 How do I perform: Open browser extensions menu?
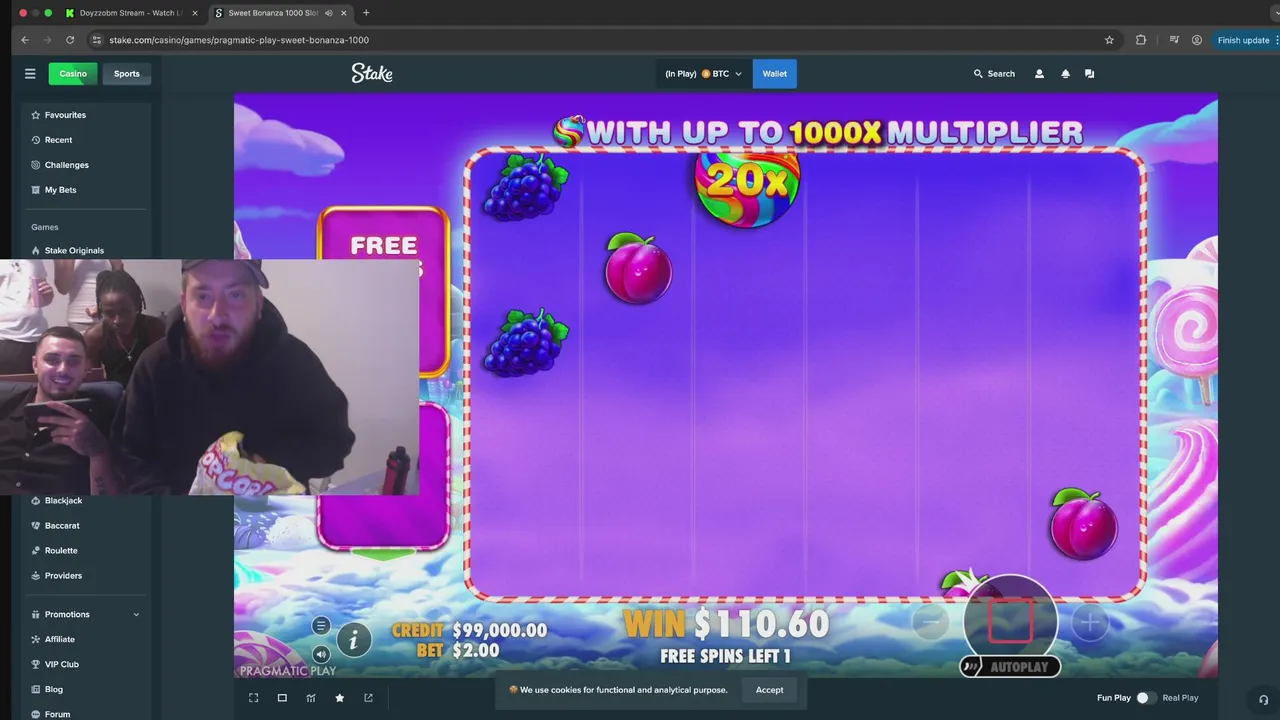(1141, 40)
